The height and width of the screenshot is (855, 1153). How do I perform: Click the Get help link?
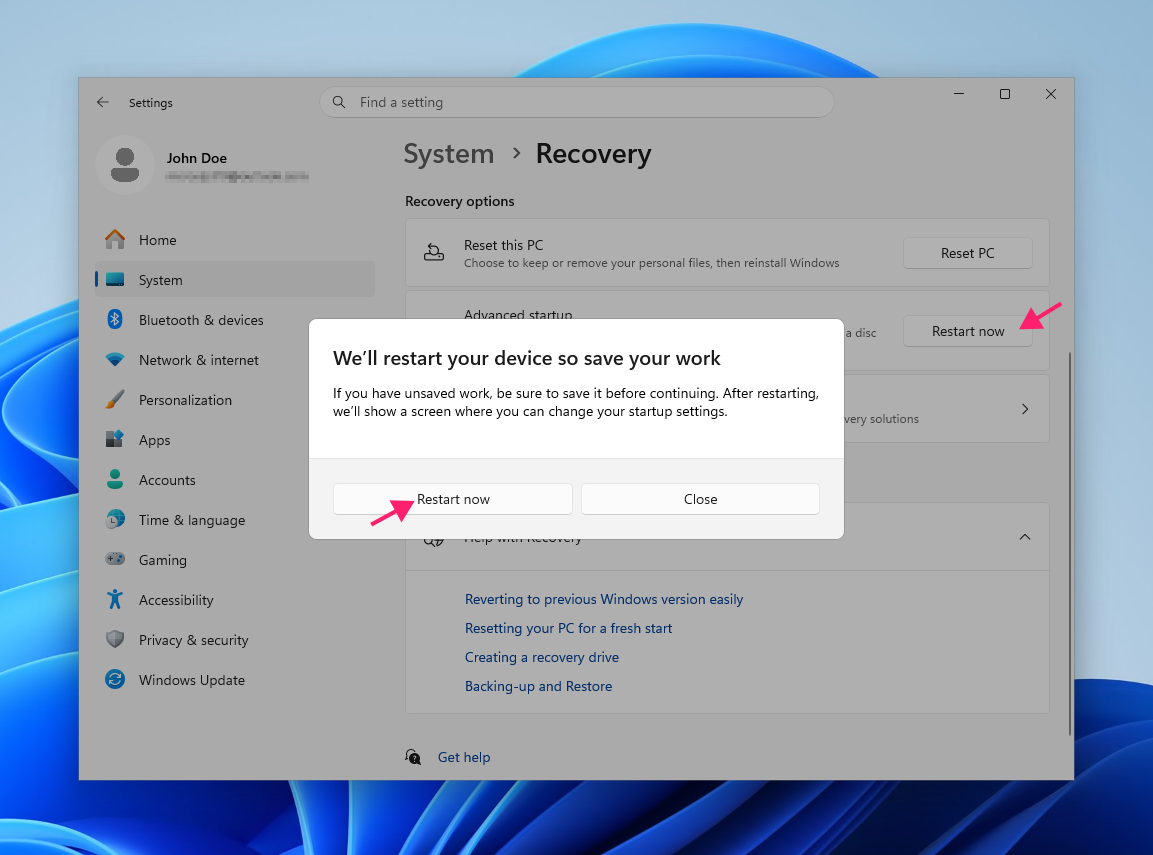click(464, 757)
